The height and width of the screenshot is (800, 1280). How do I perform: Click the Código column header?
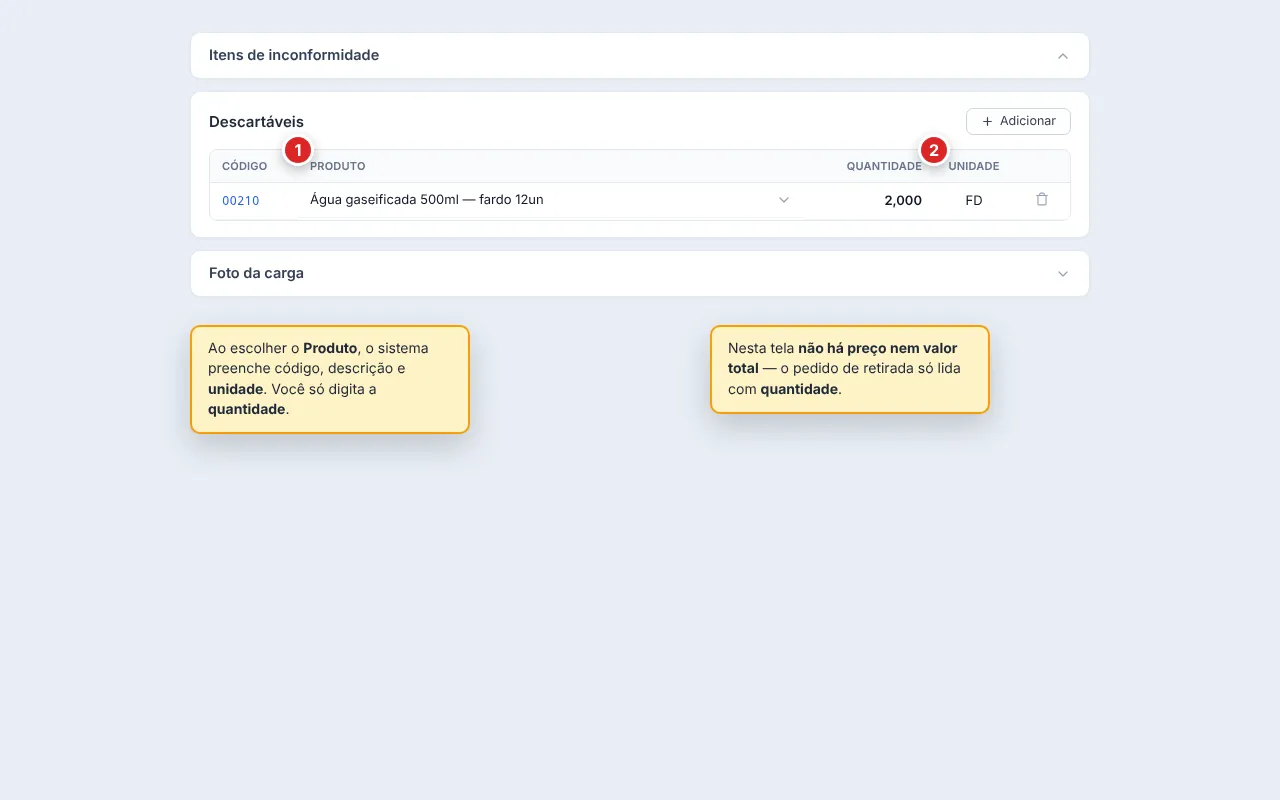(244, 166)
